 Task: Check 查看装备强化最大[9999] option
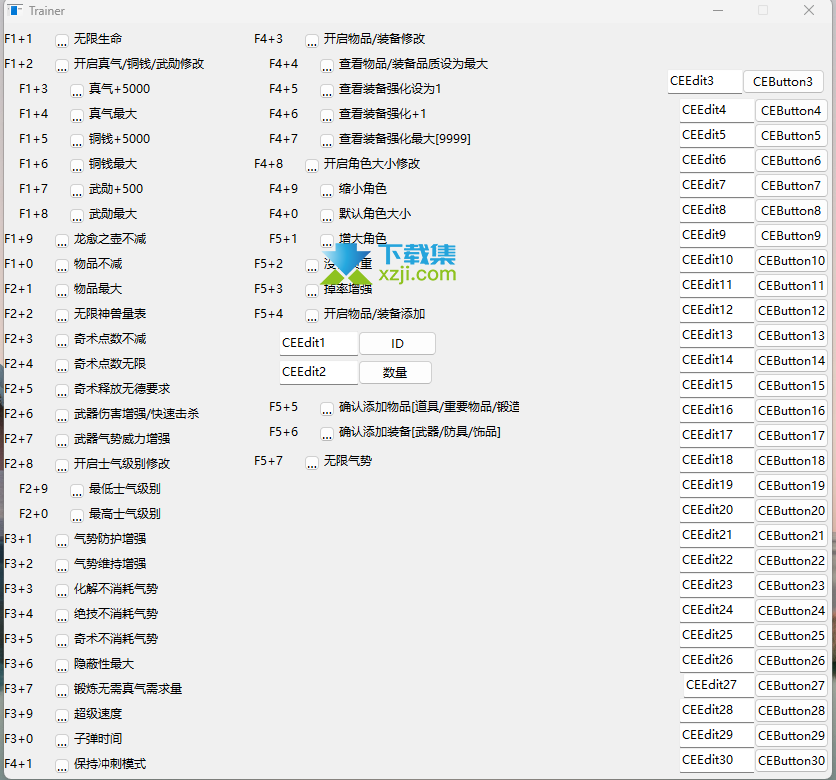pyautogui.click(x=327, y=140)
